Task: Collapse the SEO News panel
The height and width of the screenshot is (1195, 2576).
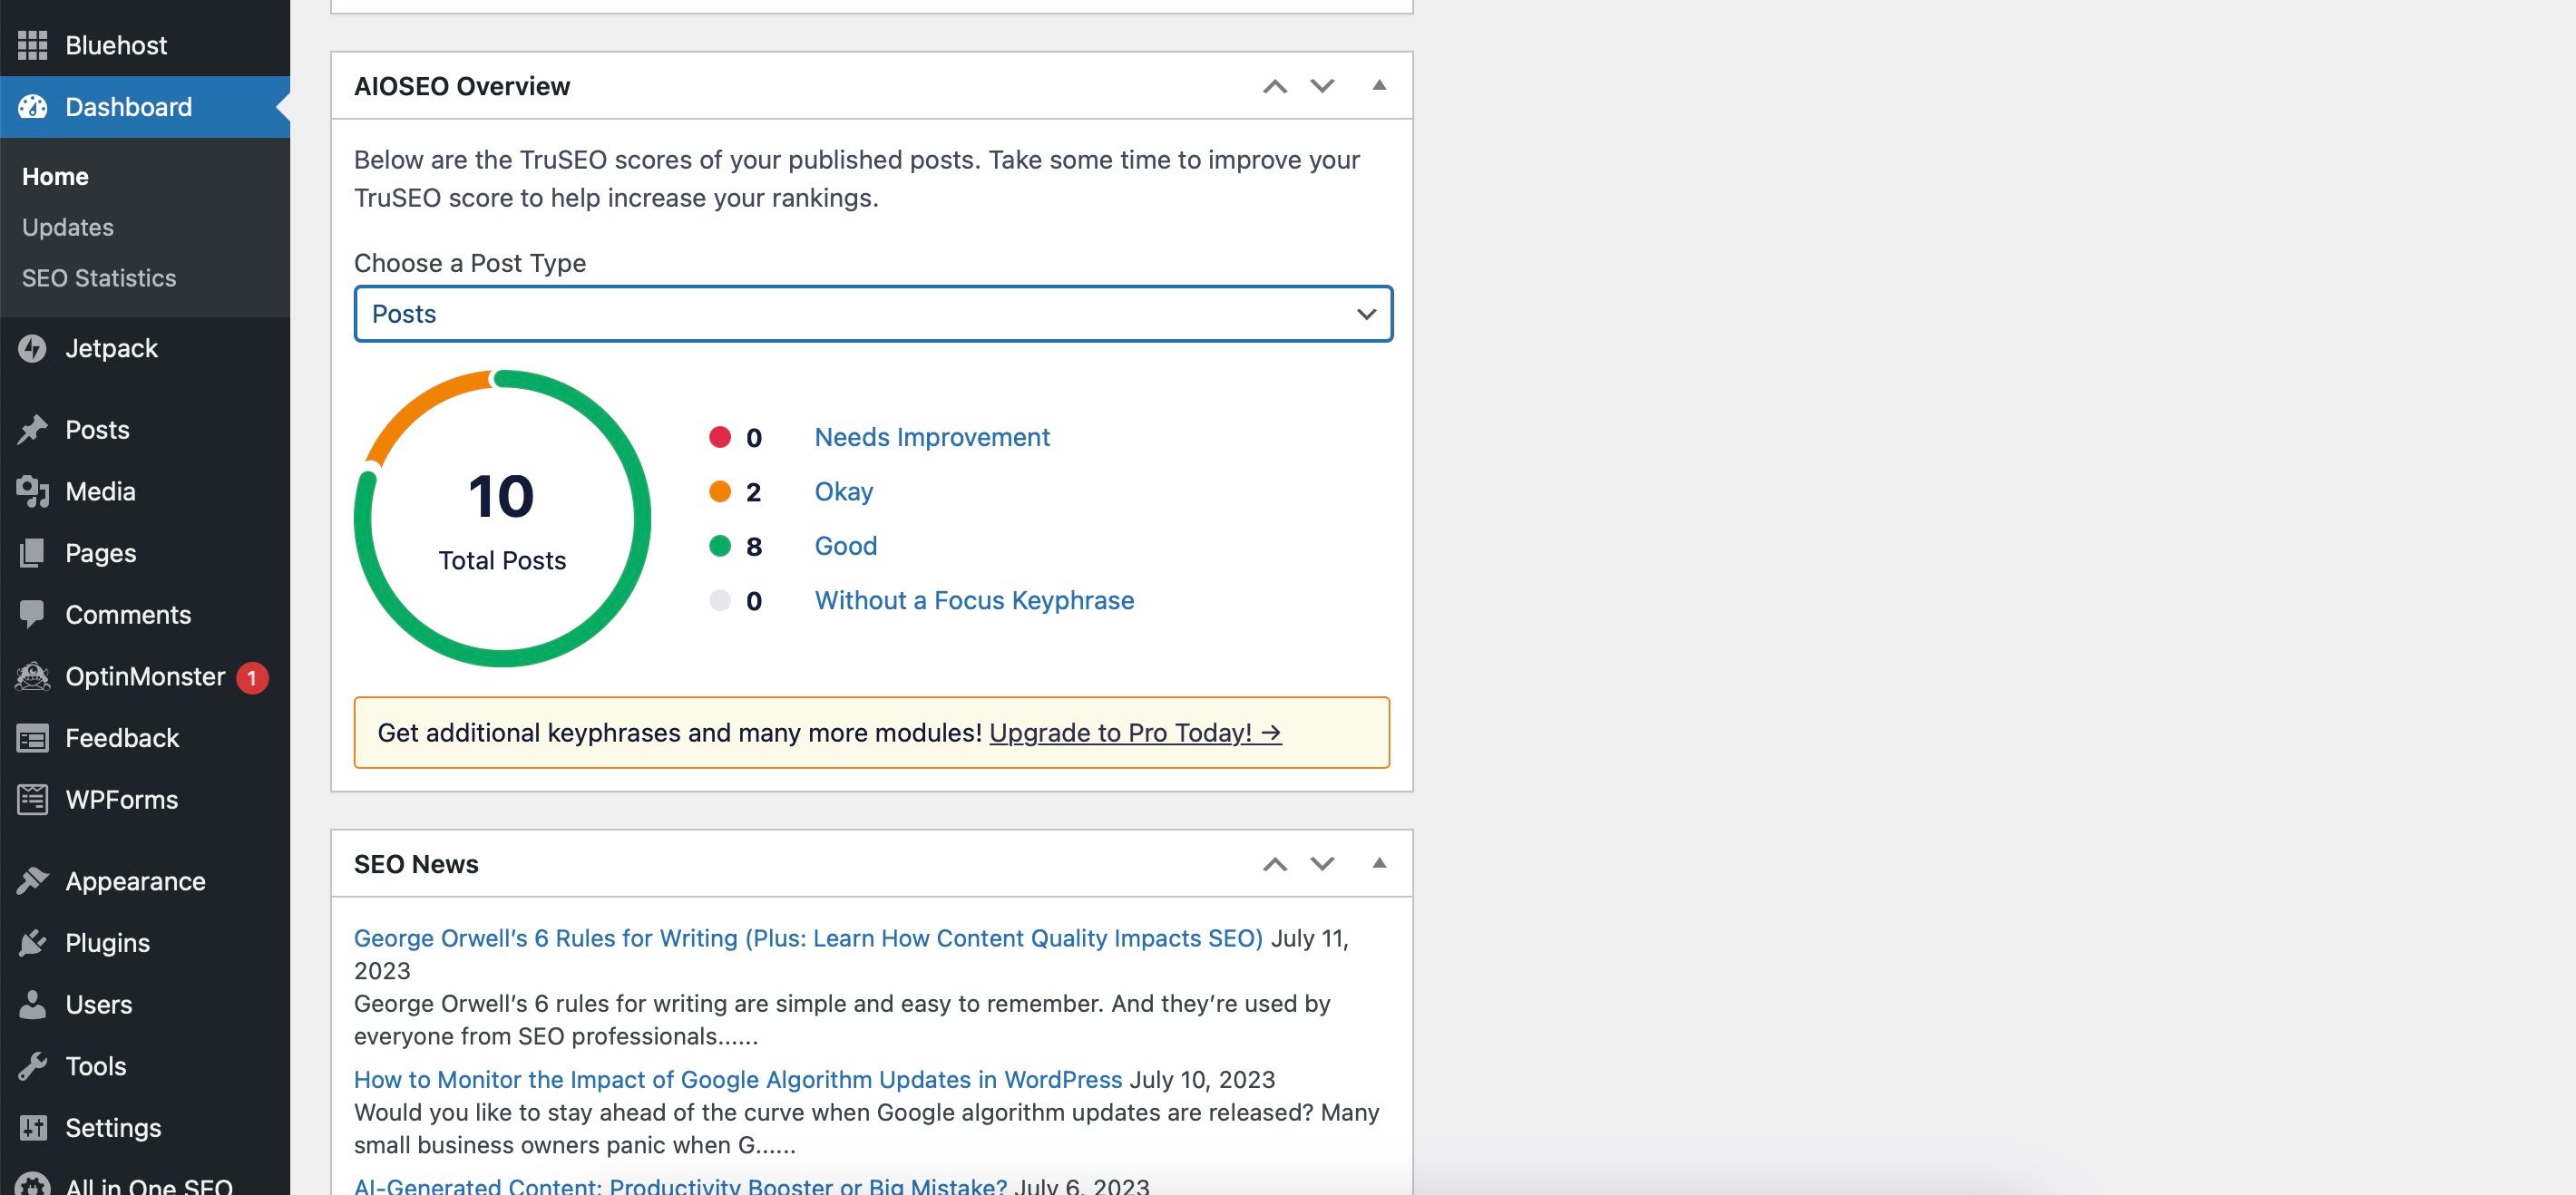Action: click(x=1379, y=863)
